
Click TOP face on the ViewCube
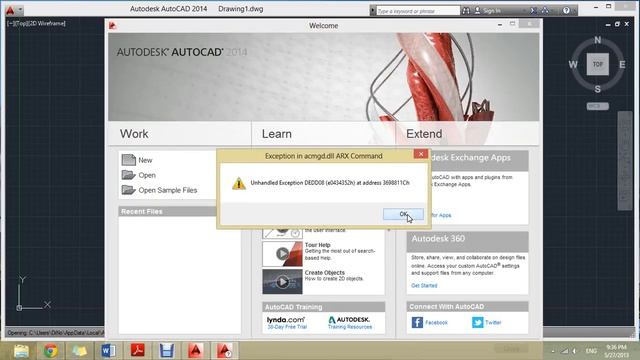[x=598, y=64]
